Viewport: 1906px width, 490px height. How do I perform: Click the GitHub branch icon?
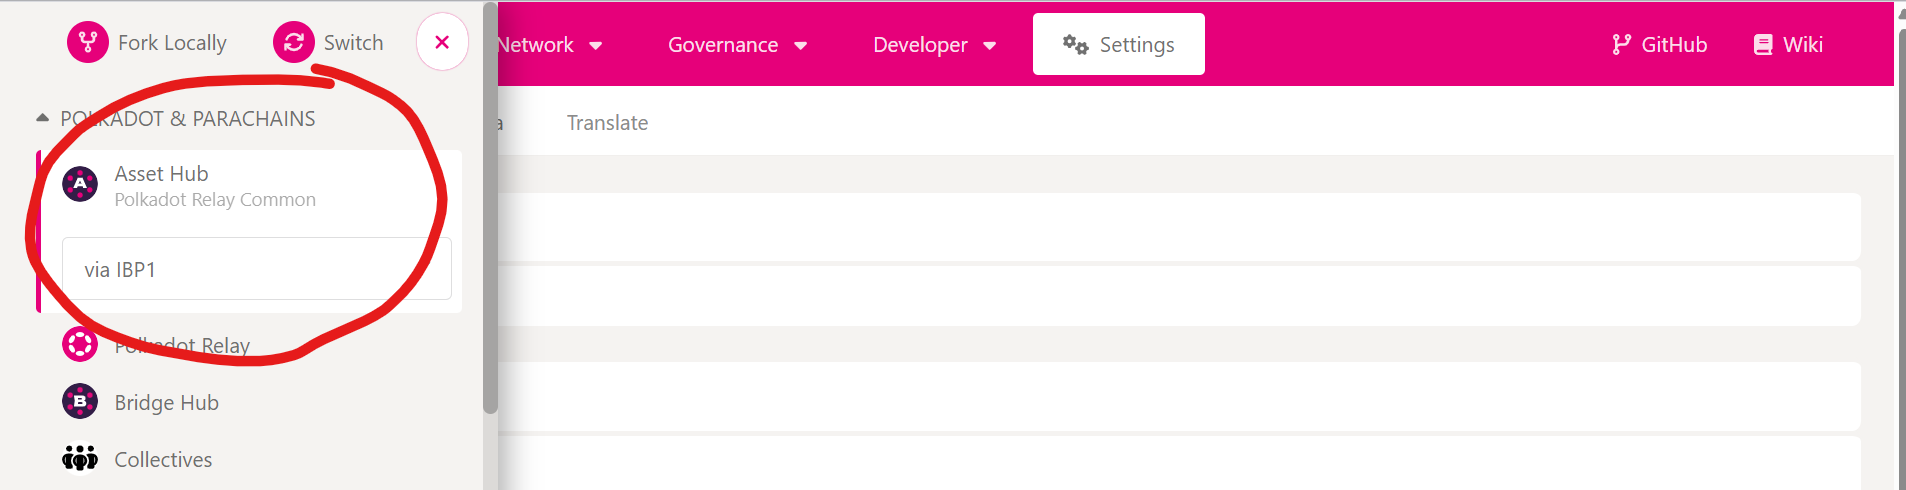click(1621, 45)
